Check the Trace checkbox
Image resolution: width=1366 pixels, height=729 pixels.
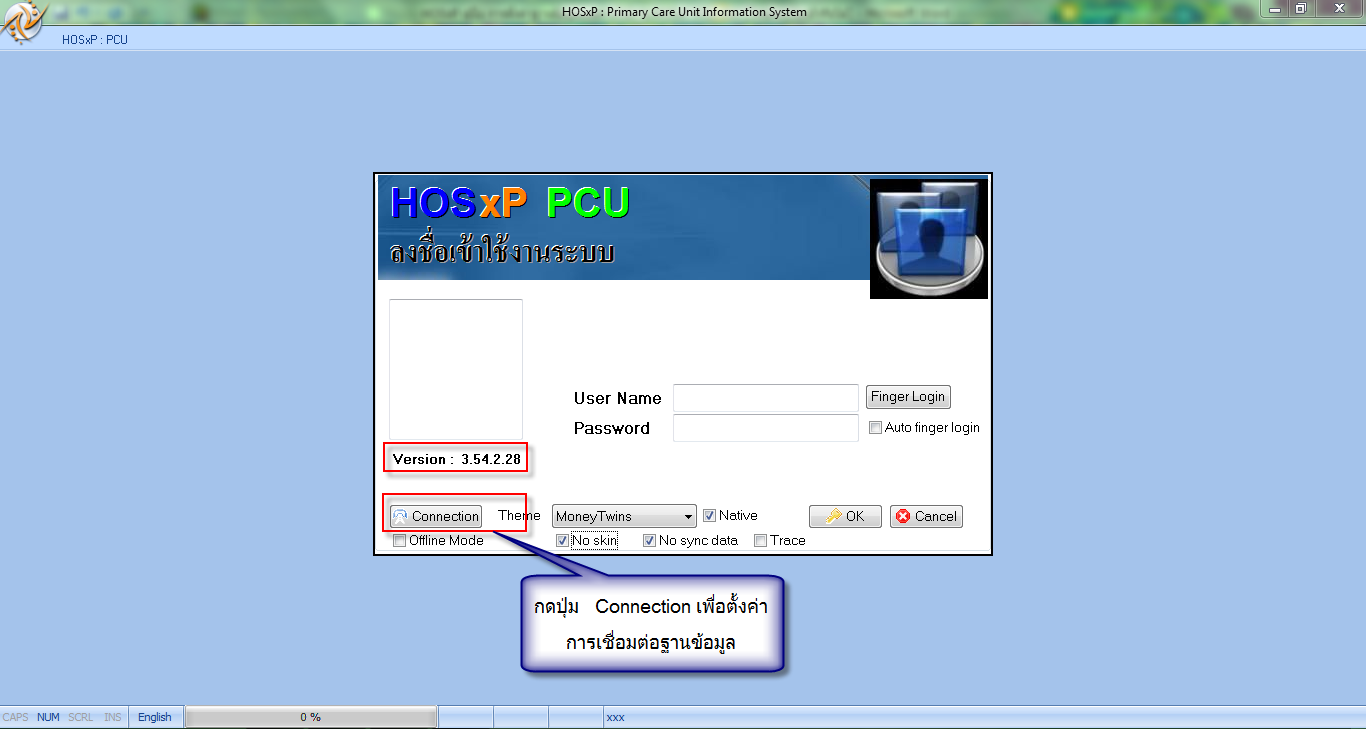(x=760, y=540)
